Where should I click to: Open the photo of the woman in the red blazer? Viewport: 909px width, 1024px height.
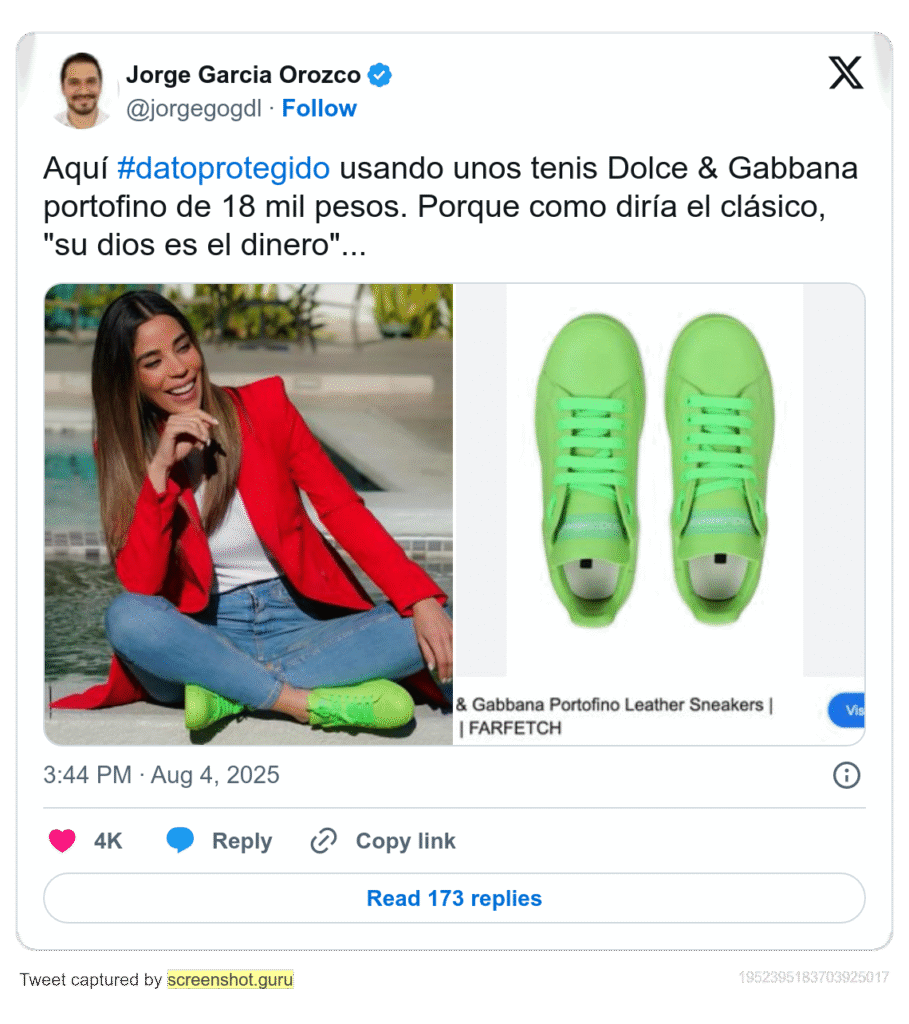[x=248, y=514]
